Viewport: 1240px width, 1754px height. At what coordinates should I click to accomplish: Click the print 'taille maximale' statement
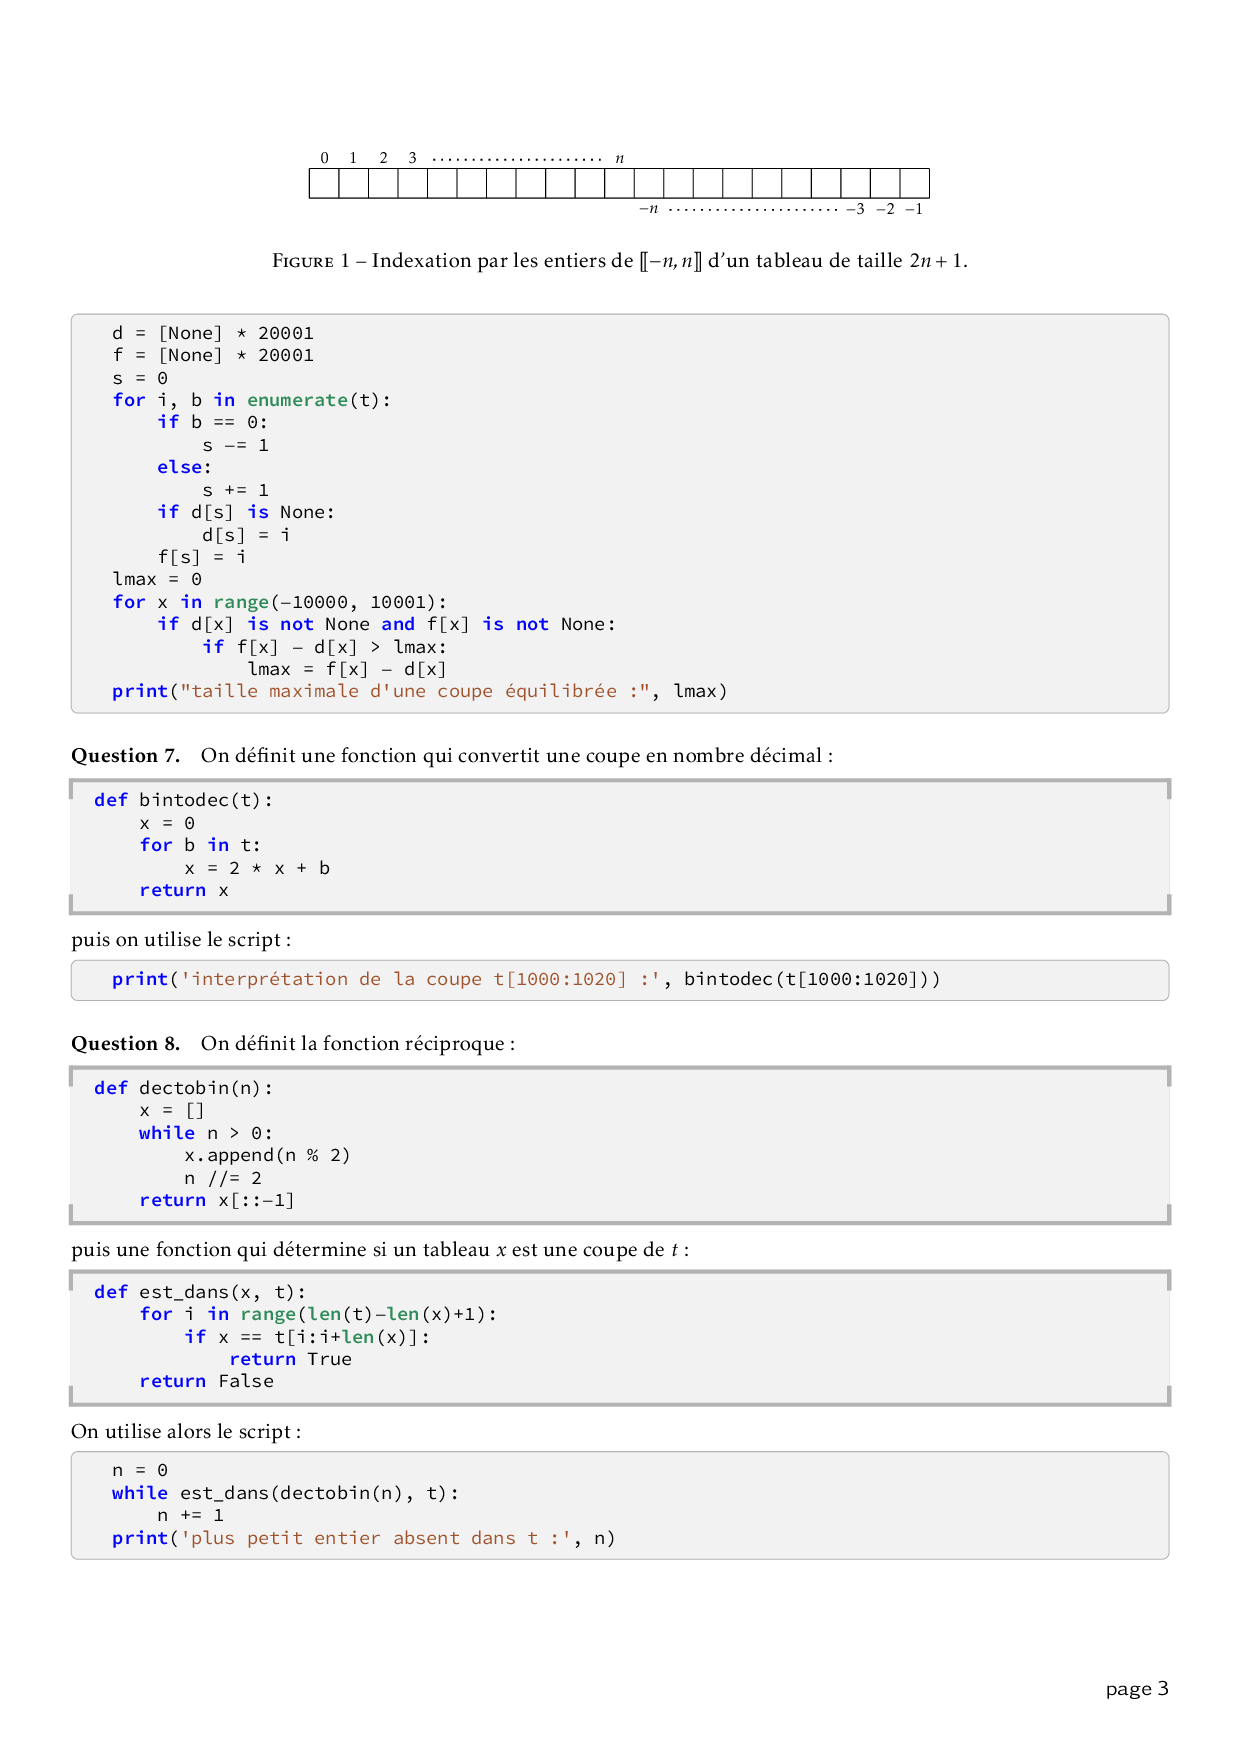click(419, 691)
